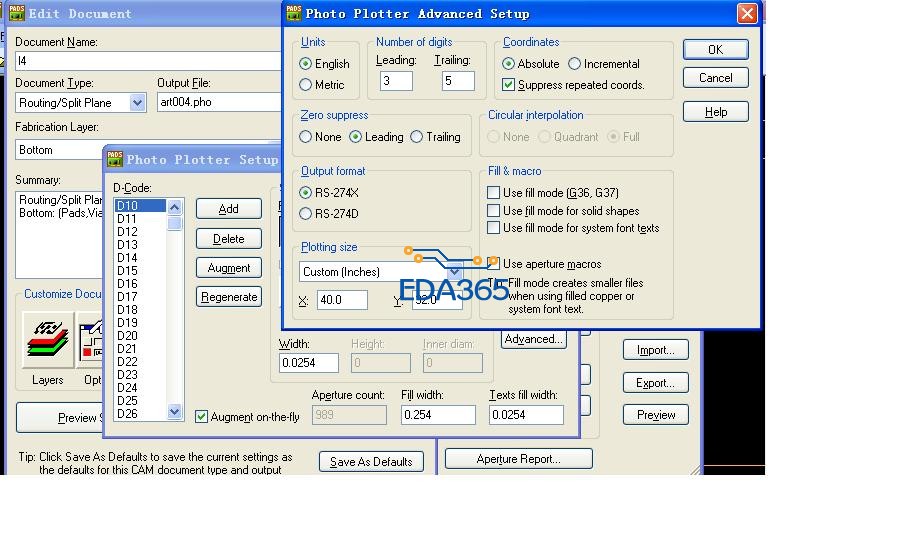Open the Plotting size dropdown
This screenshot has width=912, height=547.
(454, 272)
